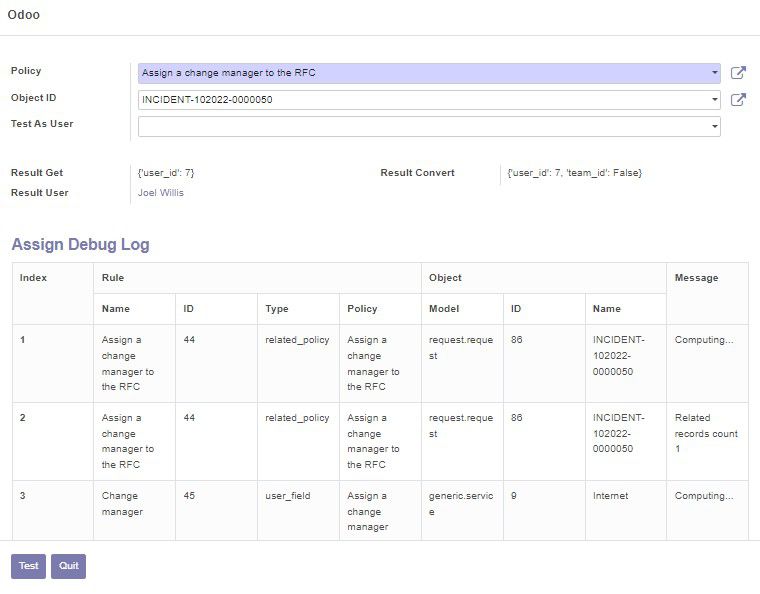
Task: Click the Quit button
Action: pos(68,566)
